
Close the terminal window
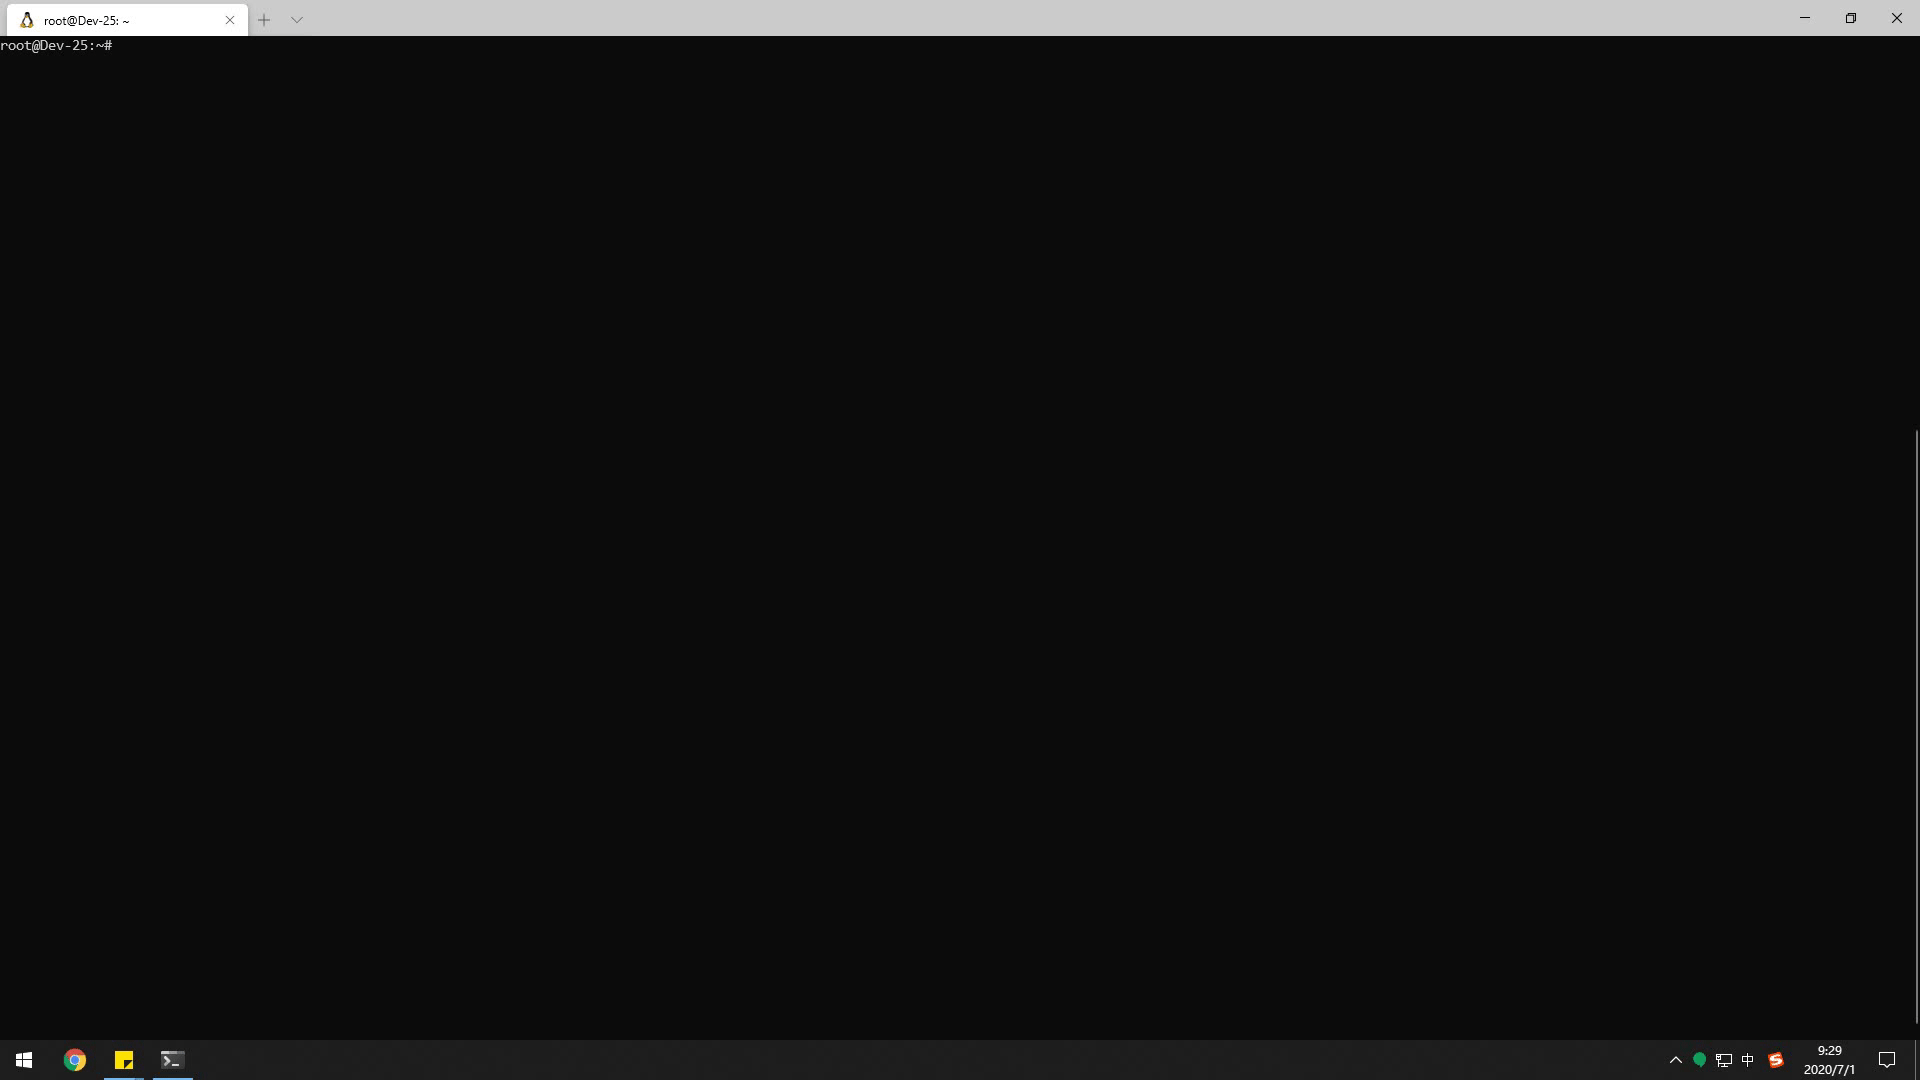click(x=1897, y=18)
